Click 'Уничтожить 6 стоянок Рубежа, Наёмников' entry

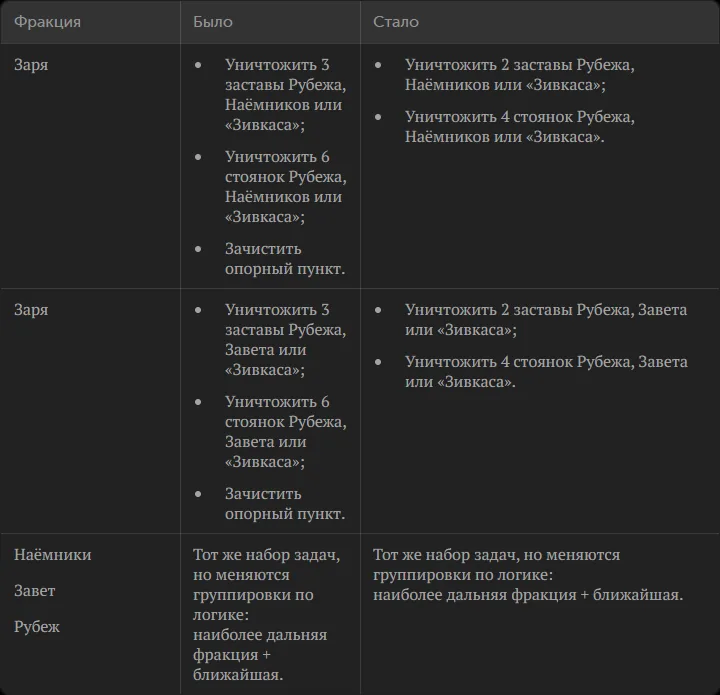click(x=285, y=186)
